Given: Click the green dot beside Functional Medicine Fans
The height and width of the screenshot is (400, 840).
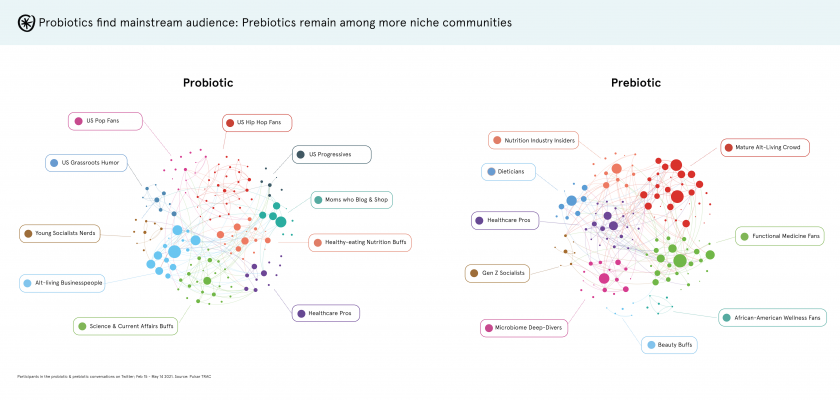Looking at the screenshot, I should 744,237.
